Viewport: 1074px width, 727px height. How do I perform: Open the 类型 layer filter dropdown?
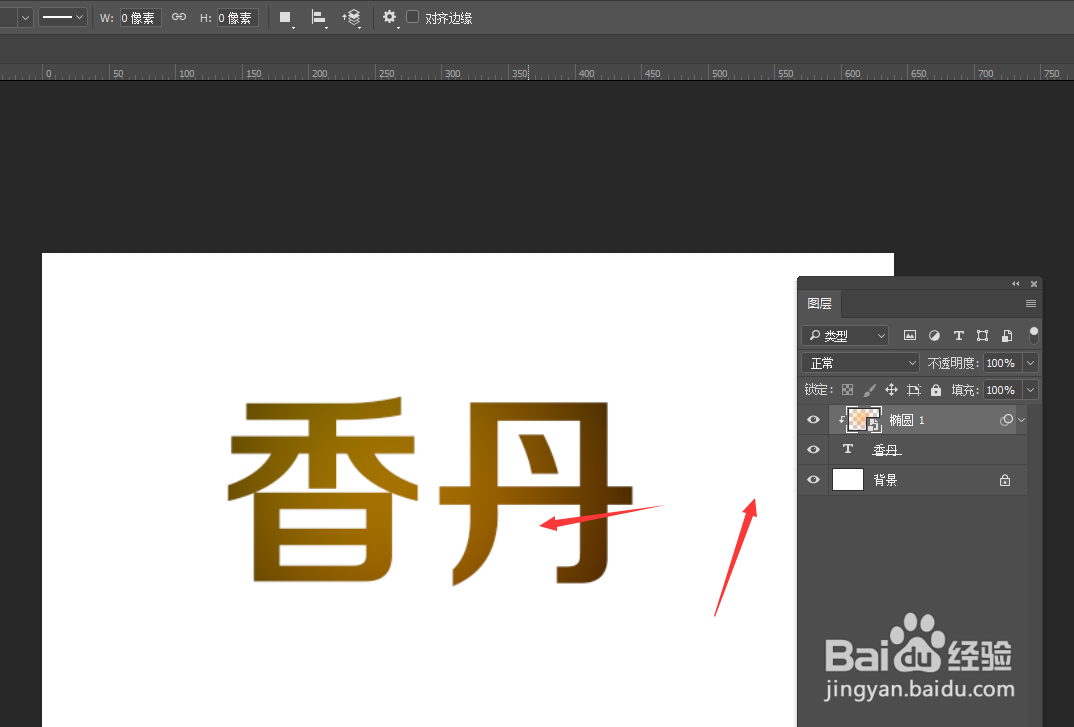coord(845,335)
